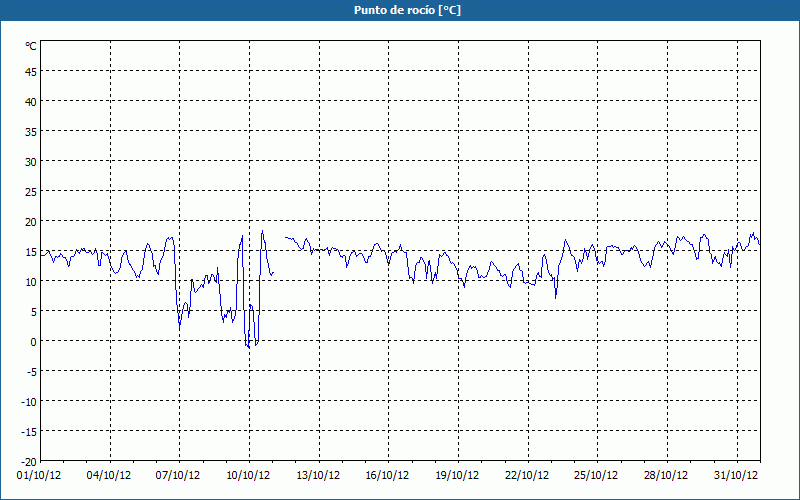800x500 pixels.
Task: Click the 25 y-axis label
Action: pyautogui.click(x=31, y=192)
